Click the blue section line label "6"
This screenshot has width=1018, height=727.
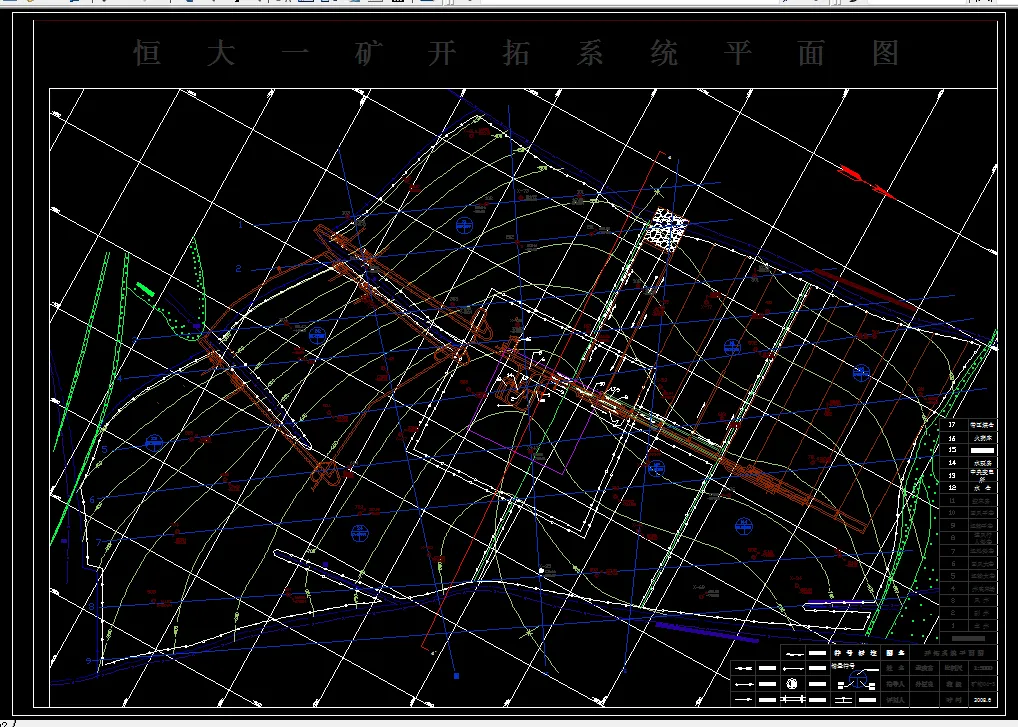(x=92, y=500)
